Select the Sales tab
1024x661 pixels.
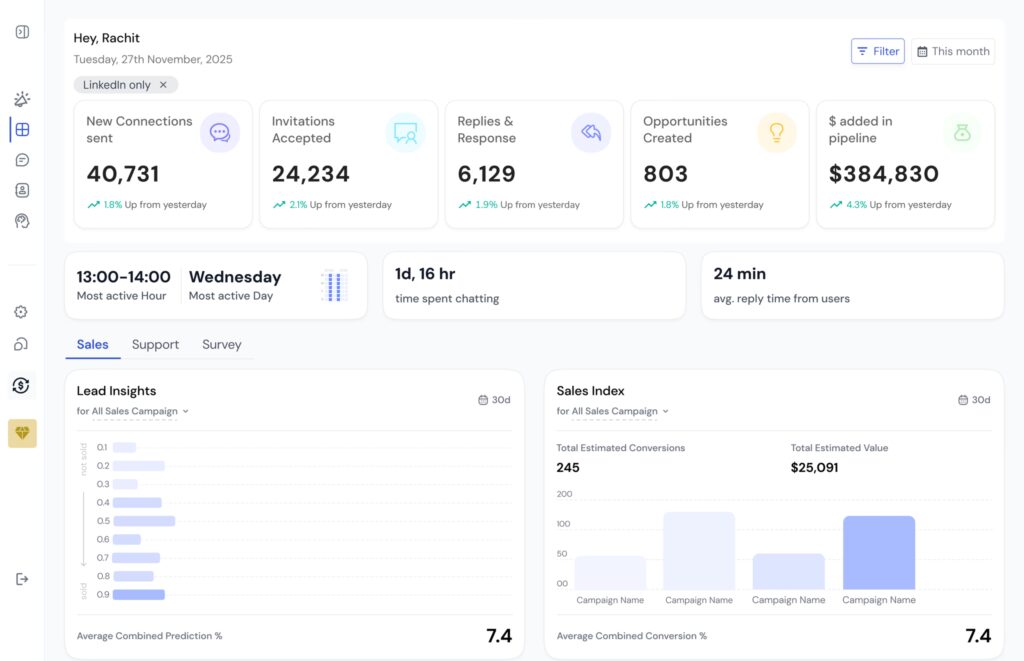point(93,344)
